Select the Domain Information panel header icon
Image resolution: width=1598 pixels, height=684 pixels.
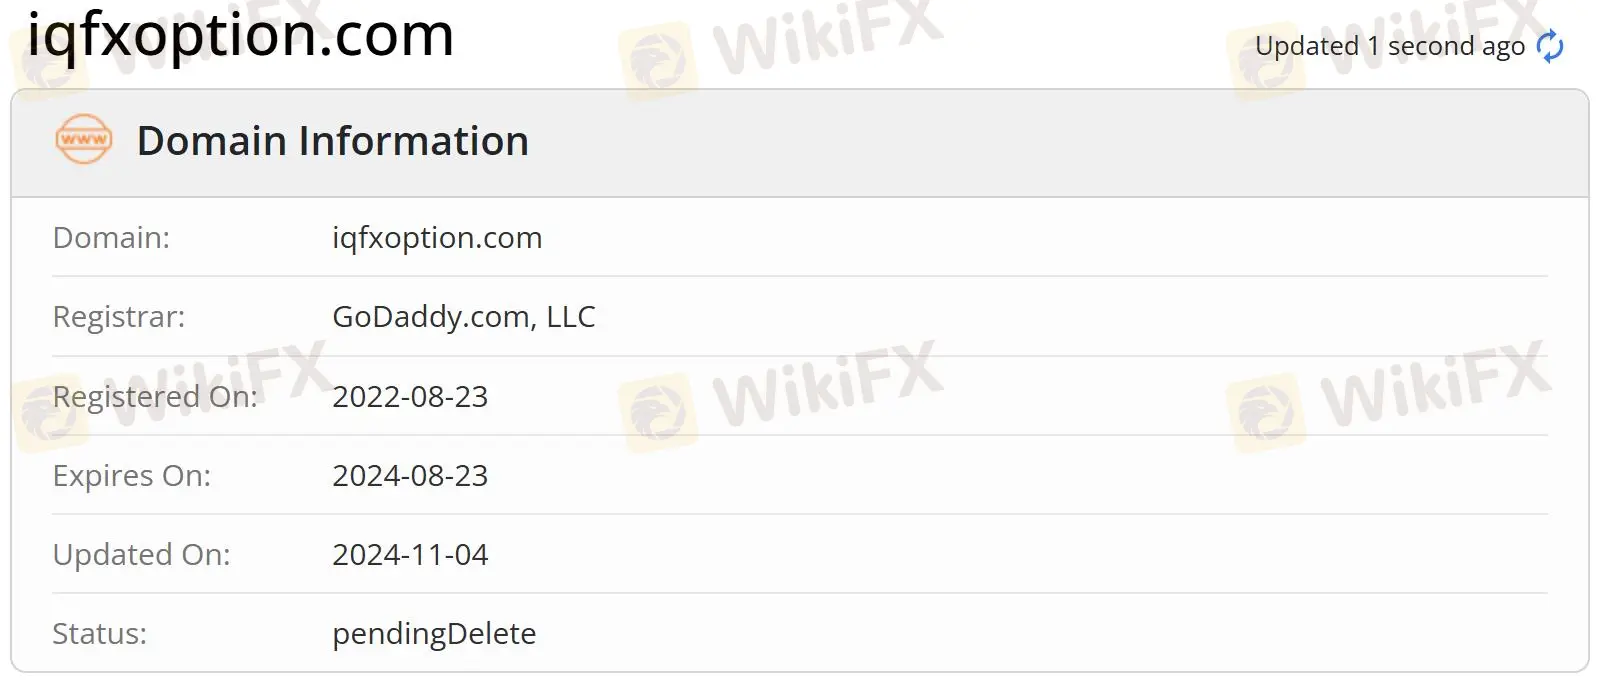[85, 140]
